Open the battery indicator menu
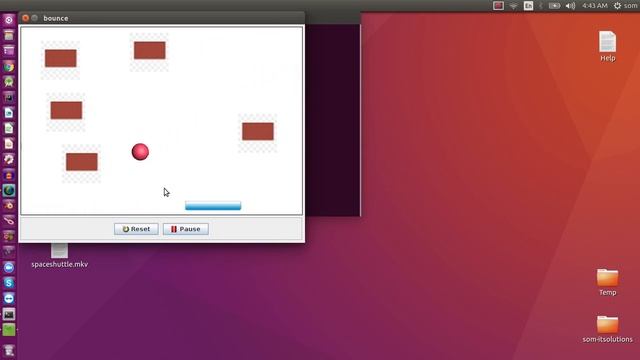The width and height of the screenshot is (640, 360). (x=554, y=5)
